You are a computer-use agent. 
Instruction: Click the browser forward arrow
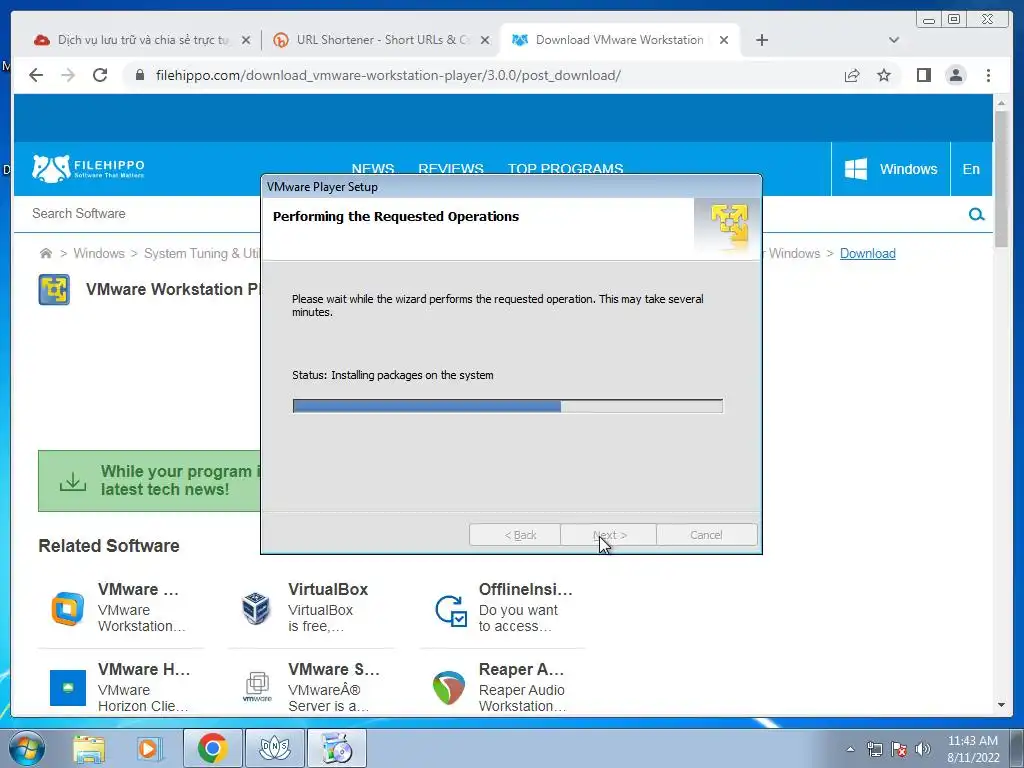pos(68,75)
